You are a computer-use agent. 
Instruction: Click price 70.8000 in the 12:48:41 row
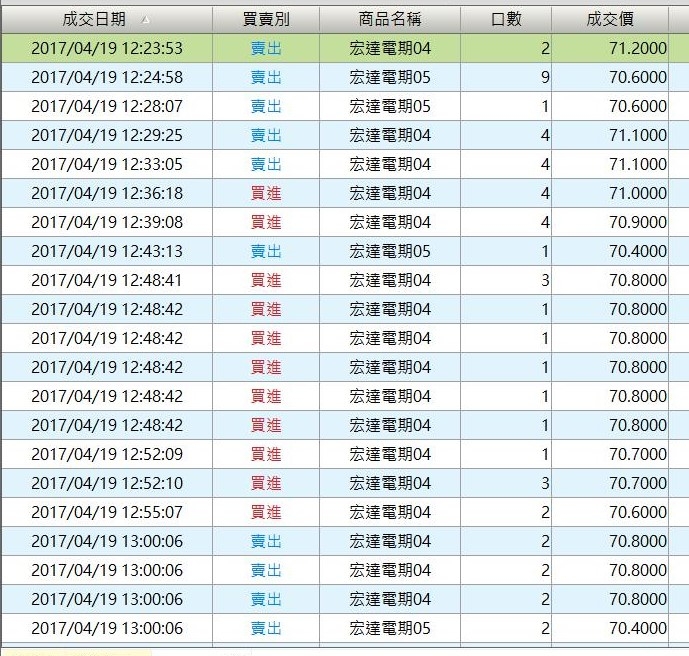coord(638,280)
